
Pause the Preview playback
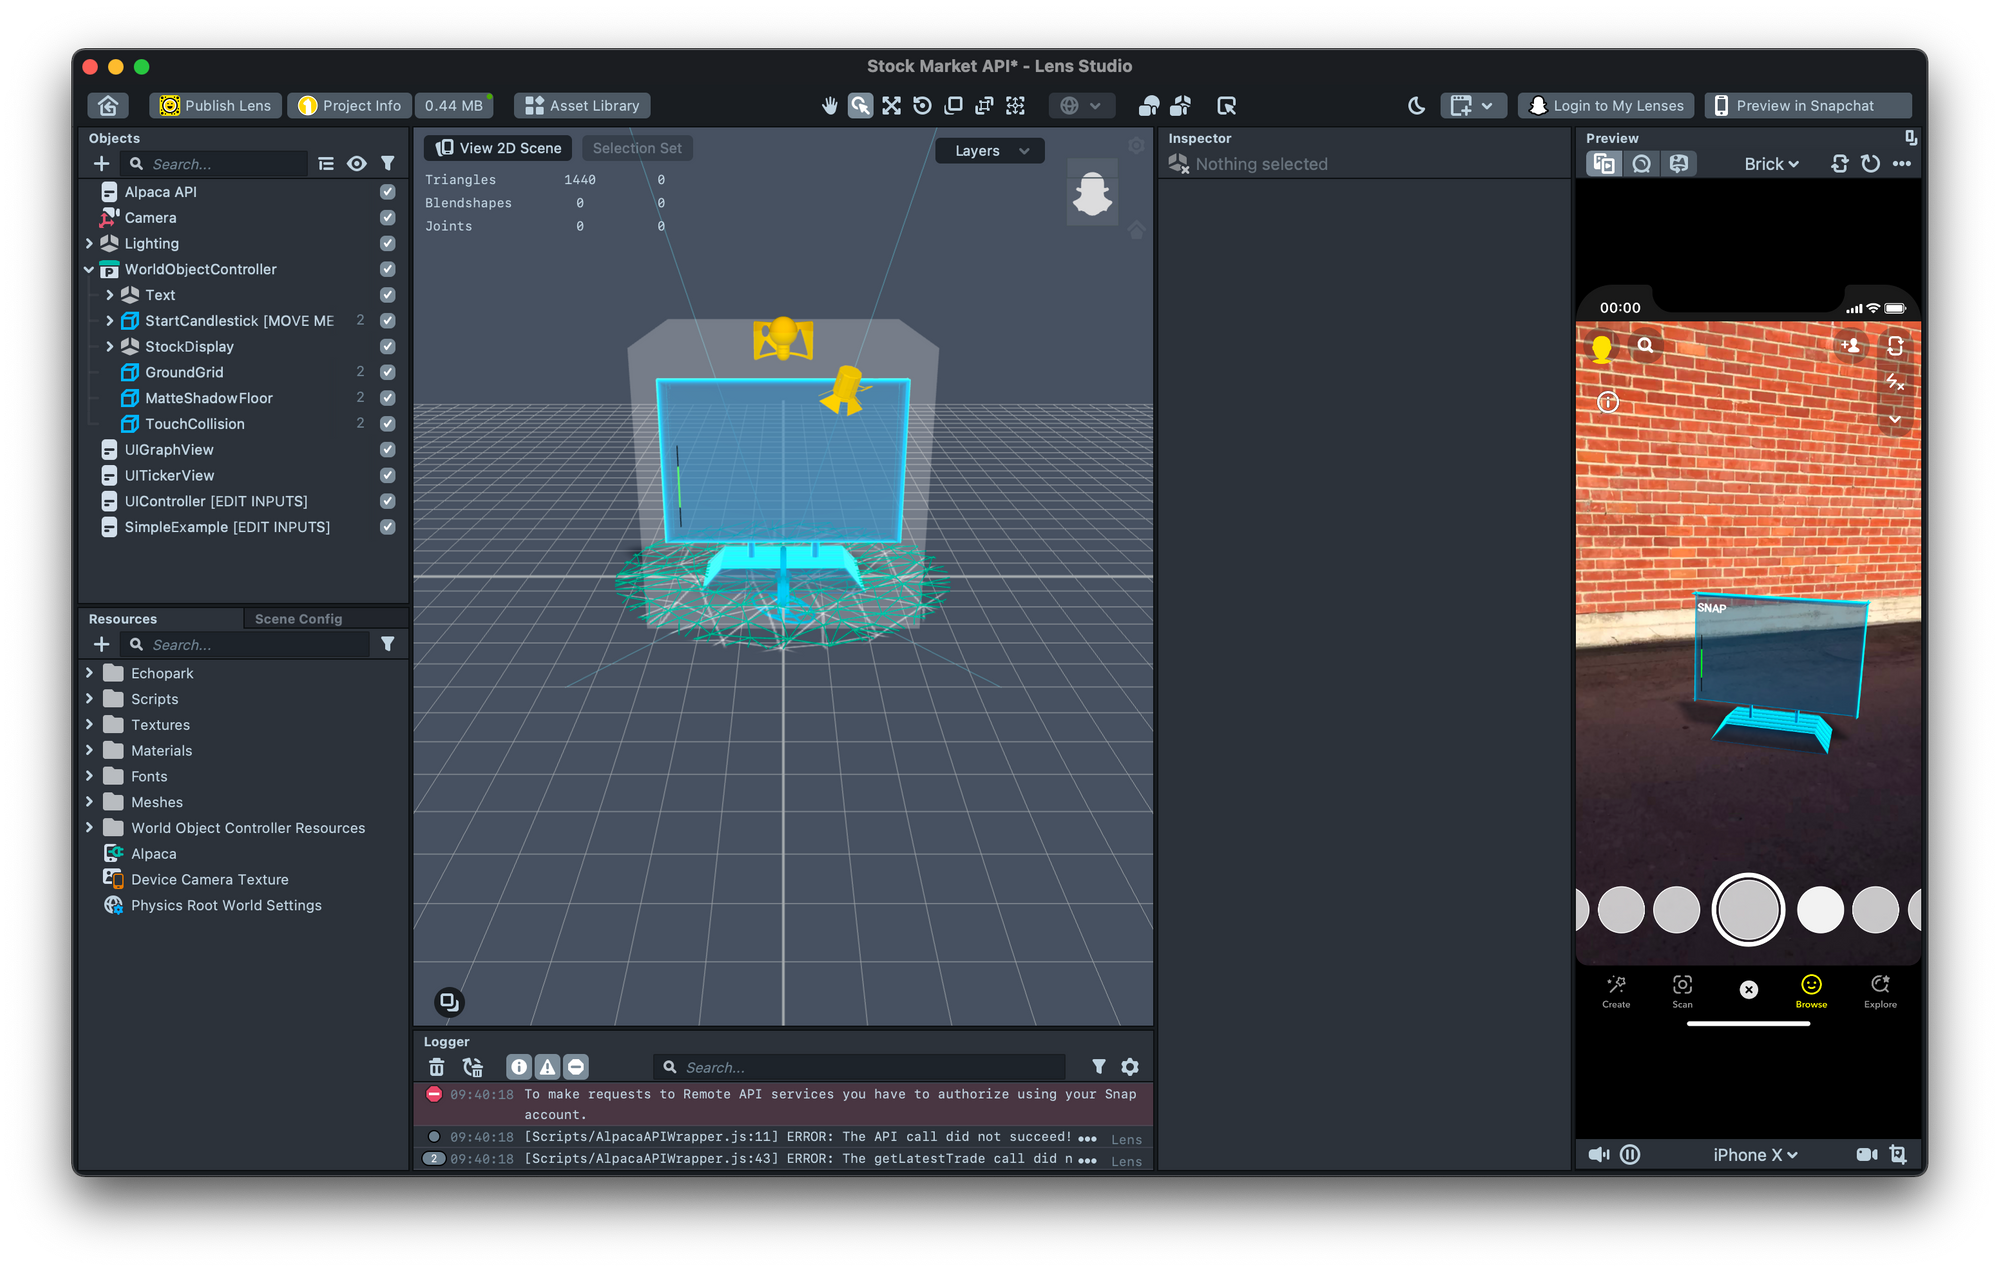pyautogui.click(x=1630, y=1154)
